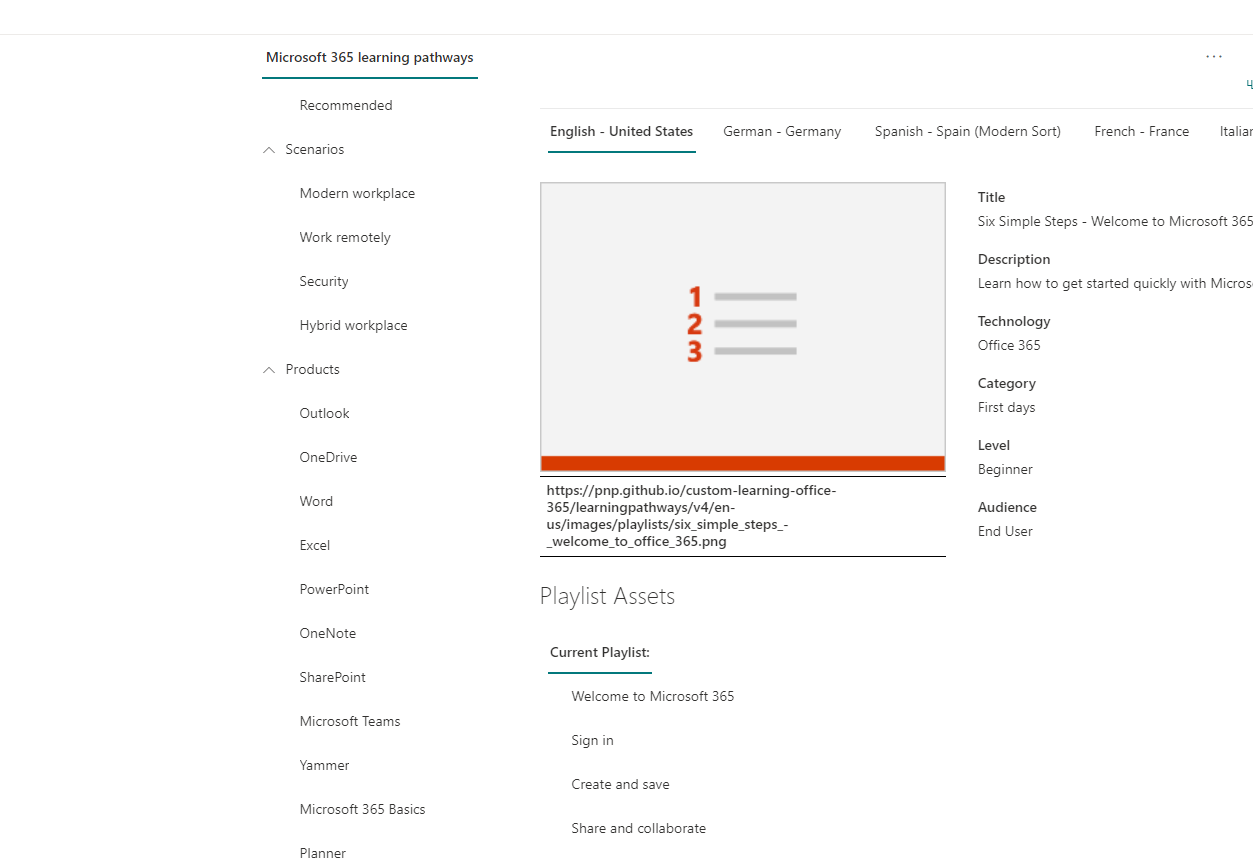Open the Microsoft 365 Basics category

[x=362, y=809]
